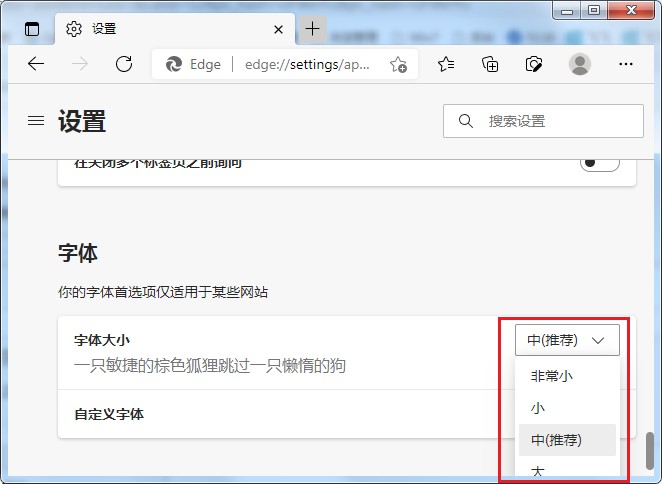This screenshot has width=662, height=484.
Task: Refresh the page with reload icon
Action: tap(124, 64)
